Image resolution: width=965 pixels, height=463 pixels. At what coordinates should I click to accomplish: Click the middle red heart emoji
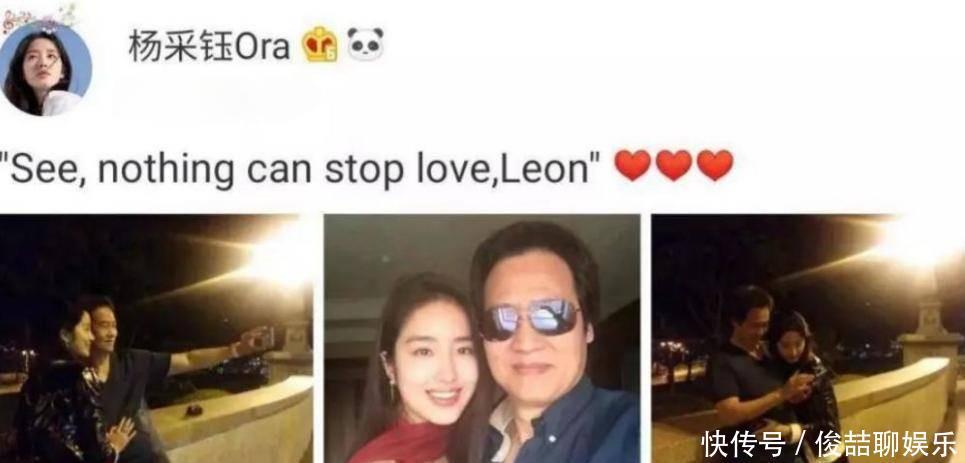coord(674,165)
